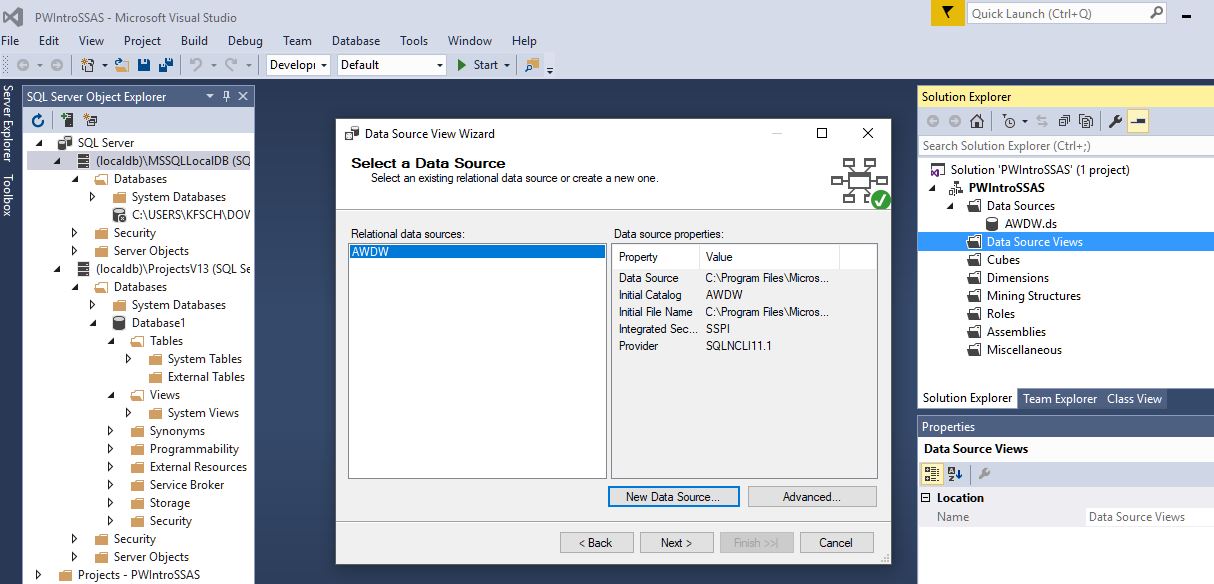
Task: Click the New Data Source button
Action: [673, 496]
